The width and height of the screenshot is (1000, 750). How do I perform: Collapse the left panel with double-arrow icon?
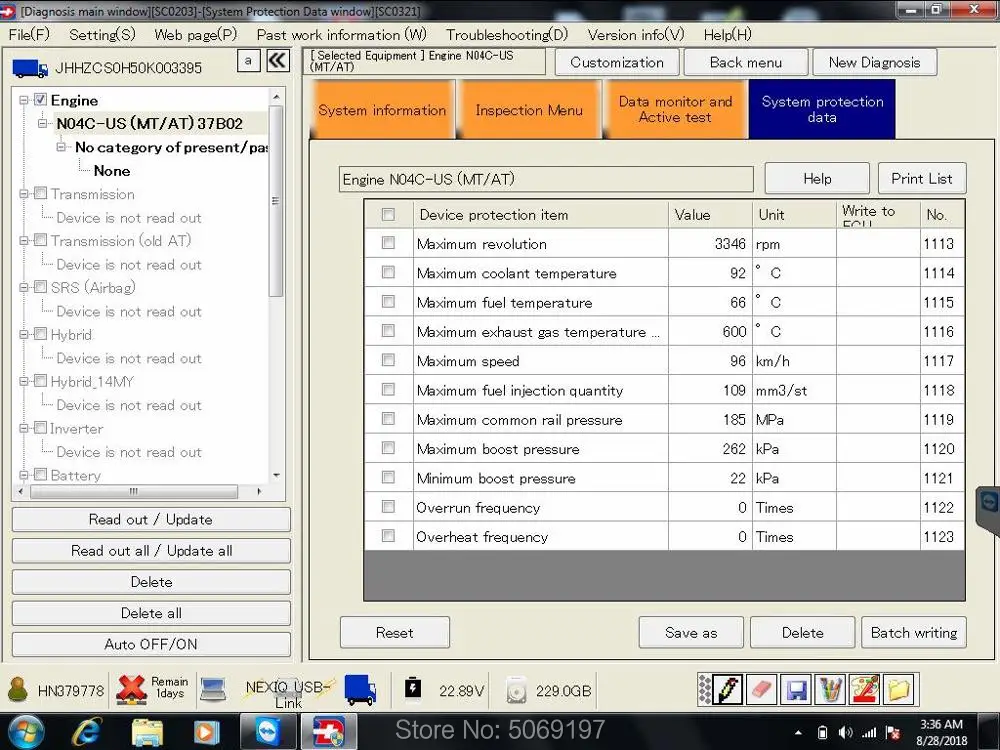[x=277, y=61]
